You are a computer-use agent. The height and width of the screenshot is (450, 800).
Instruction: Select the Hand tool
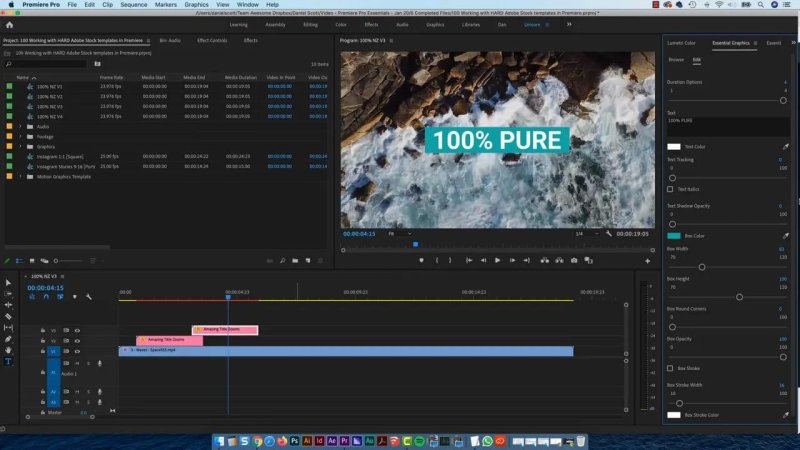(x=8, y=350)
